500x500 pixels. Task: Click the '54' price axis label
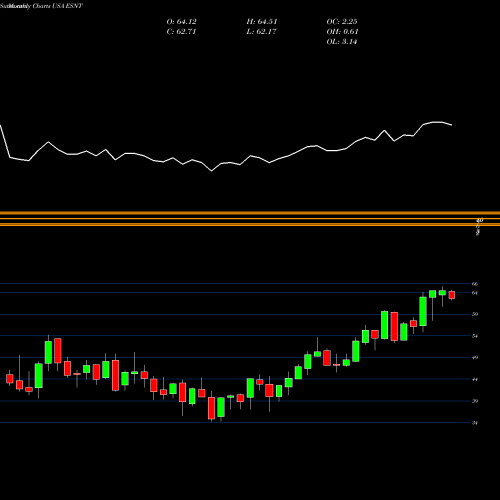[x=475, y=336]
